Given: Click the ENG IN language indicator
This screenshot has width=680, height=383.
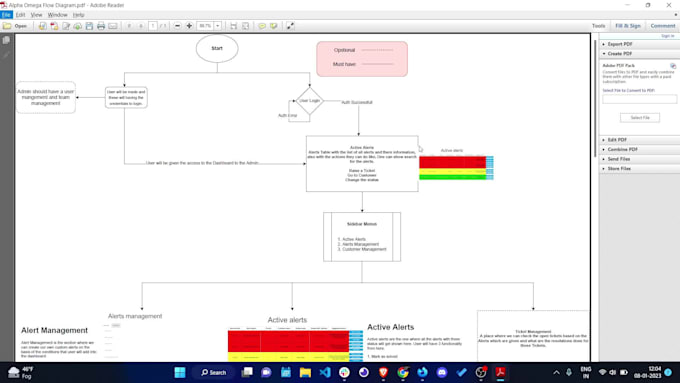Looking at the screenshot, I should (585, 373).
